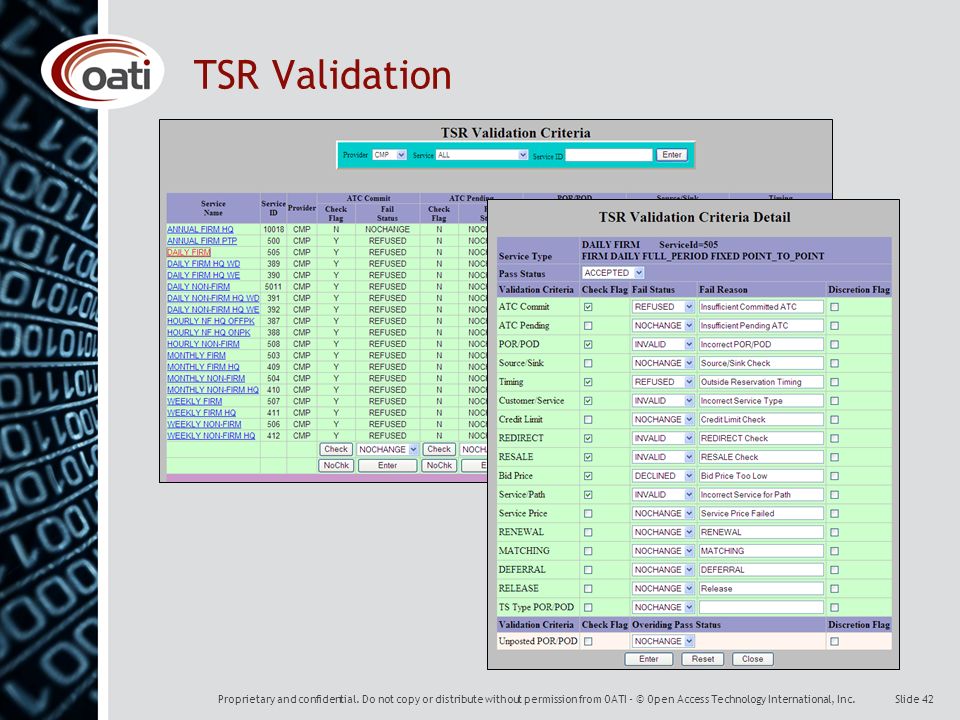Click the Bid Price Too Low reason field
Image resolution: width=960 pixels, height=720 pixels.
point(761,476)
